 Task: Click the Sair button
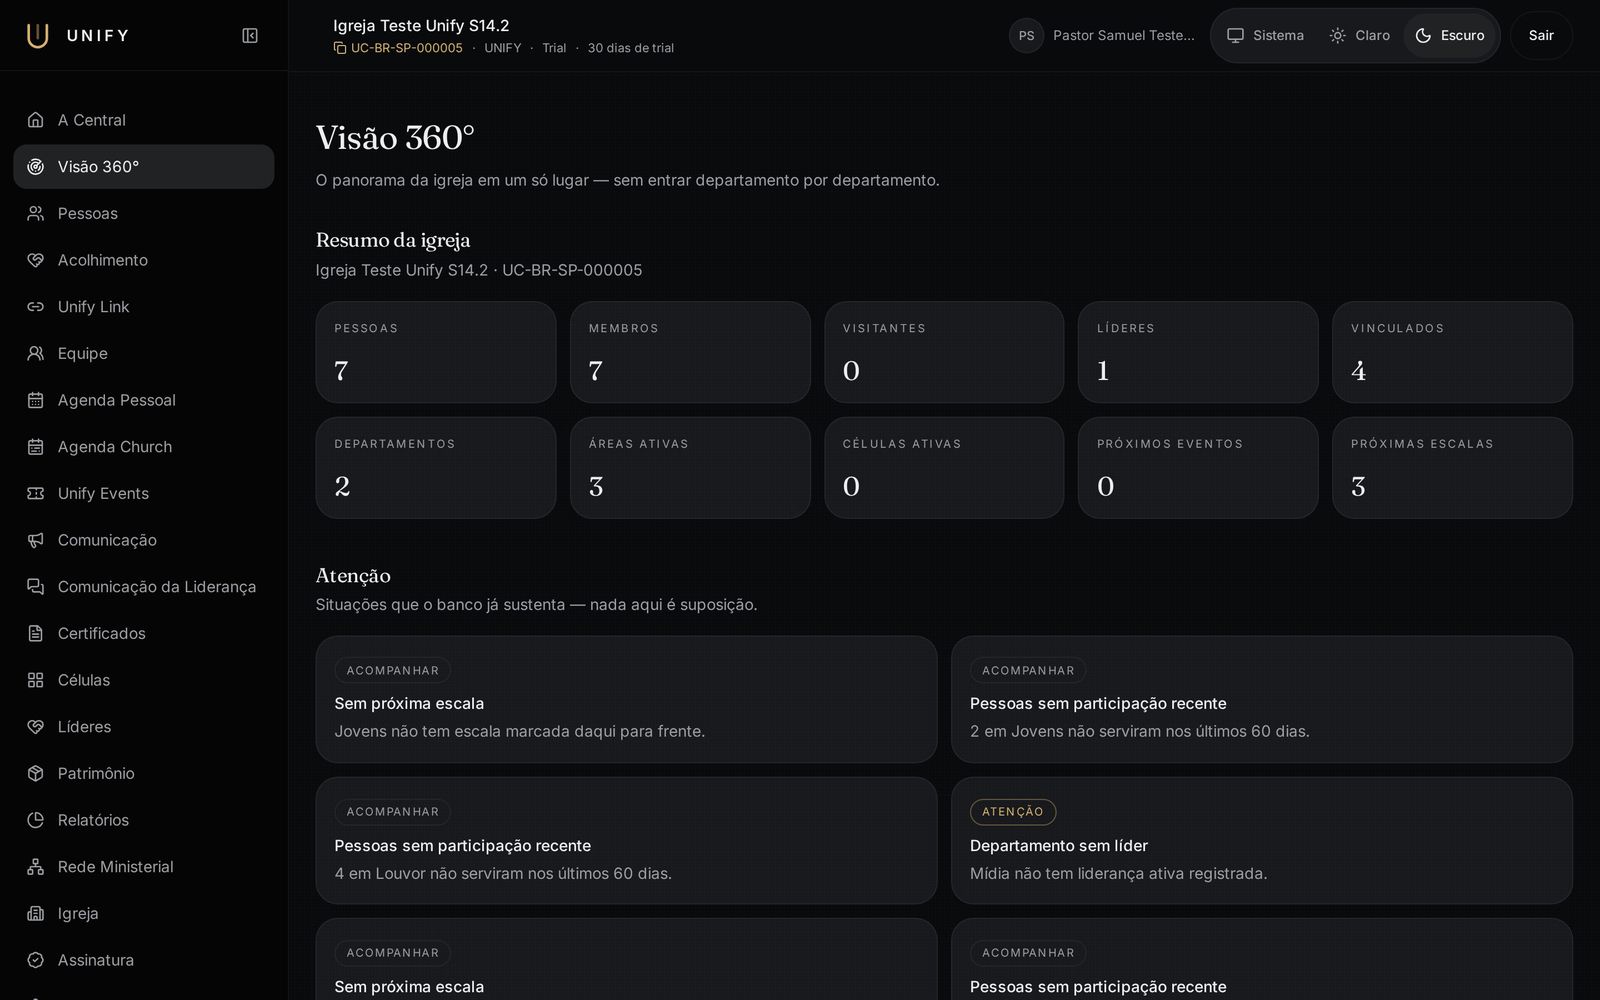click(x=1541, y=36)
